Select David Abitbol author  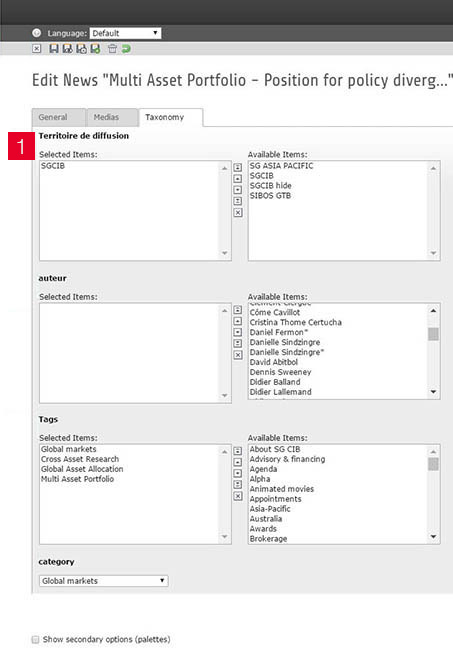pyautogui.click(x=274, y=362)
